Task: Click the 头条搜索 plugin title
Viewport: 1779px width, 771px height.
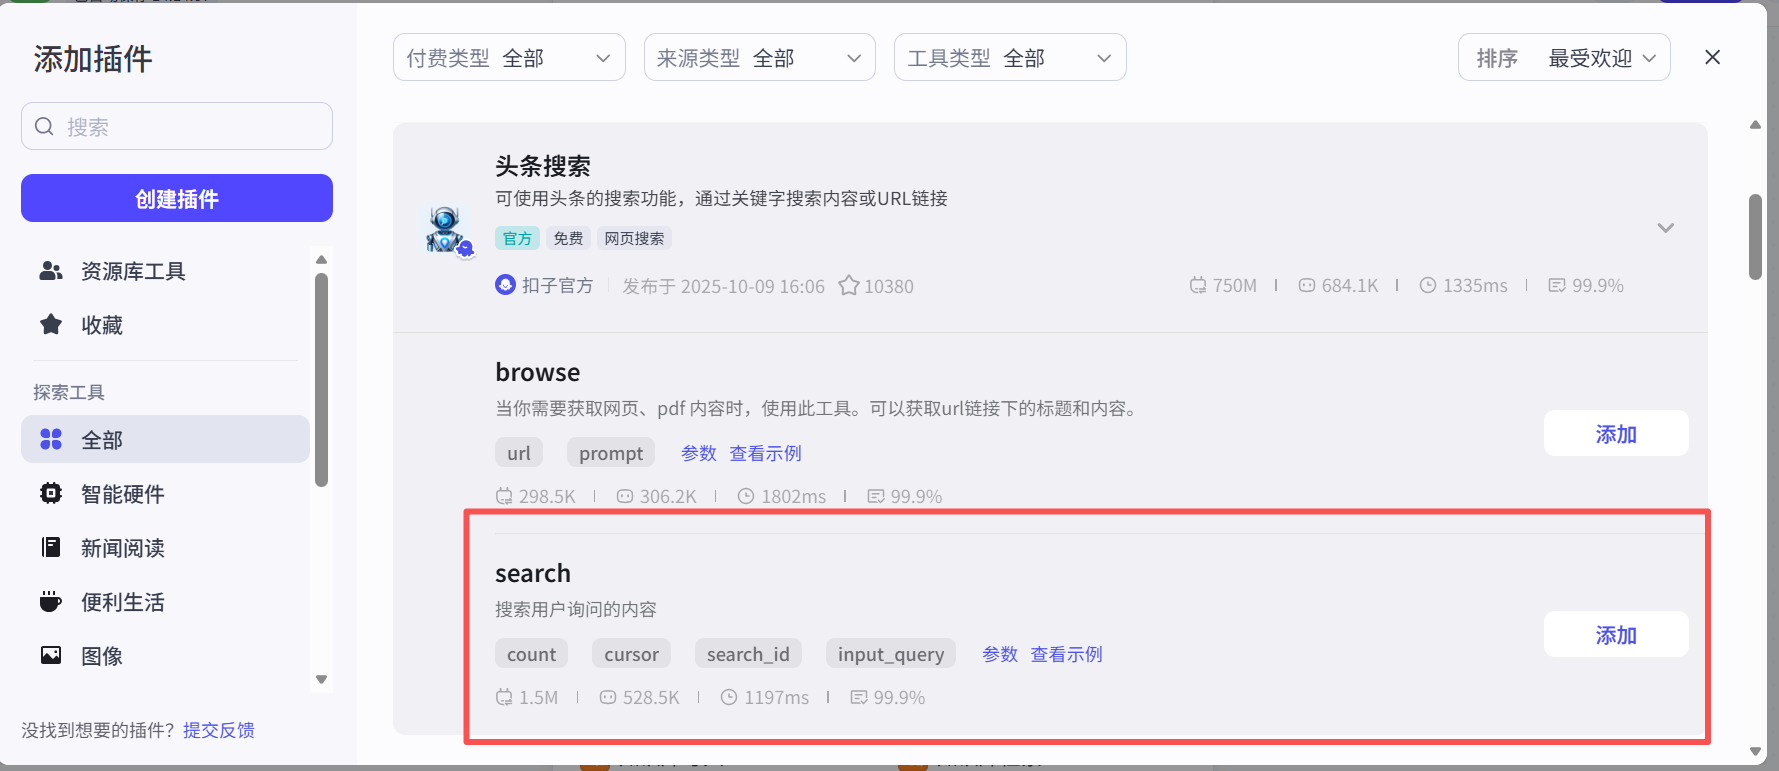Action: (x=543, y=166)
